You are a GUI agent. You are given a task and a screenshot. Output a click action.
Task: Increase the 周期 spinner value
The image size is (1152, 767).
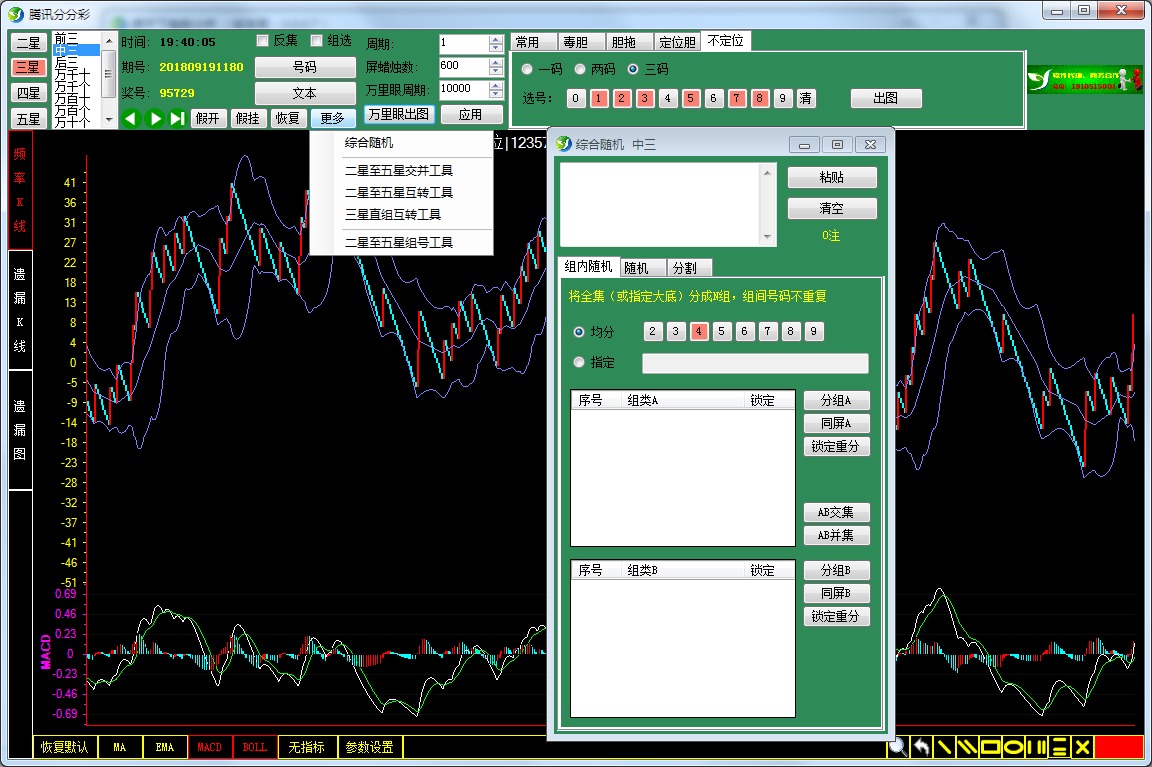496,40
